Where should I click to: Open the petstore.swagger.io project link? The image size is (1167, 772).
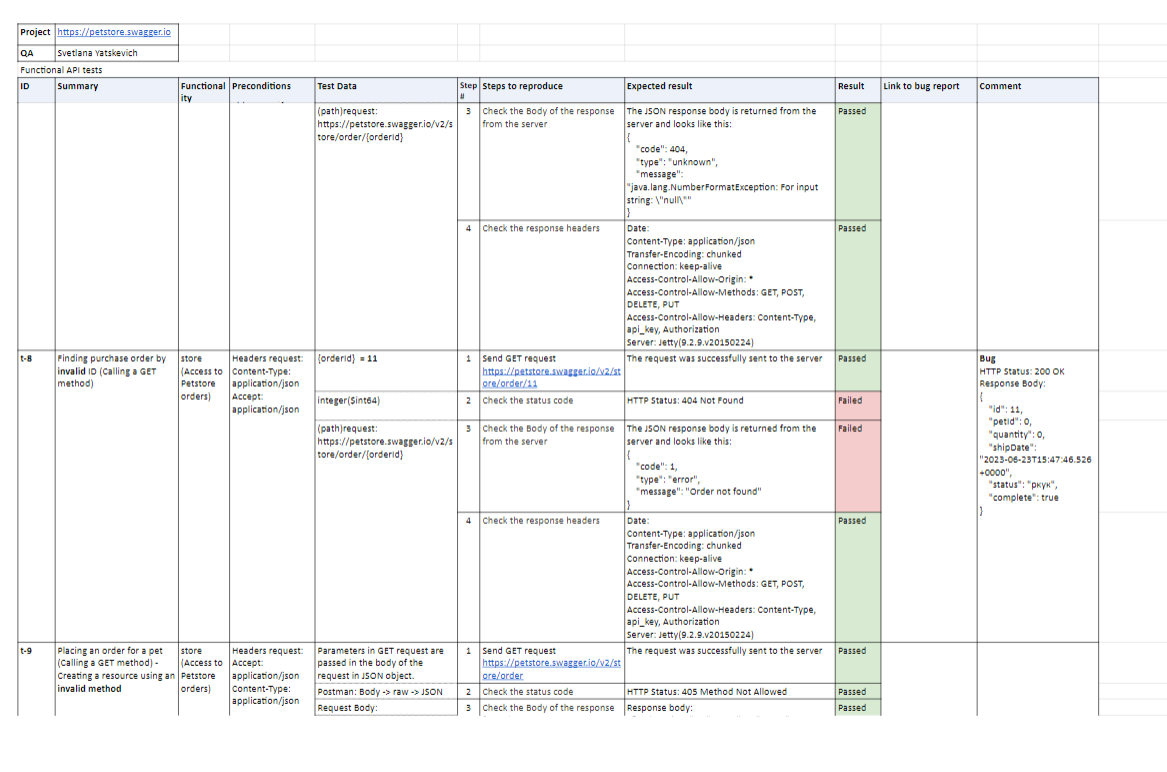pyautogui.click(x=113, y=32)
